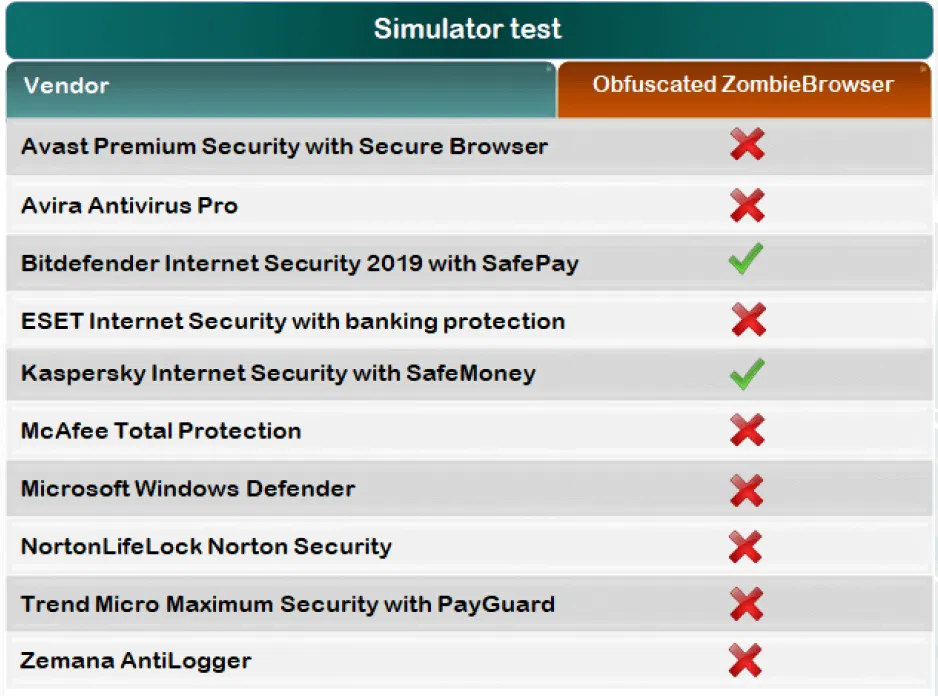Image resolution: width=938 pixels, height=696 pixels.
Task: Click the green checkmark for Bitdefender
Action: [x=746, y=261]
